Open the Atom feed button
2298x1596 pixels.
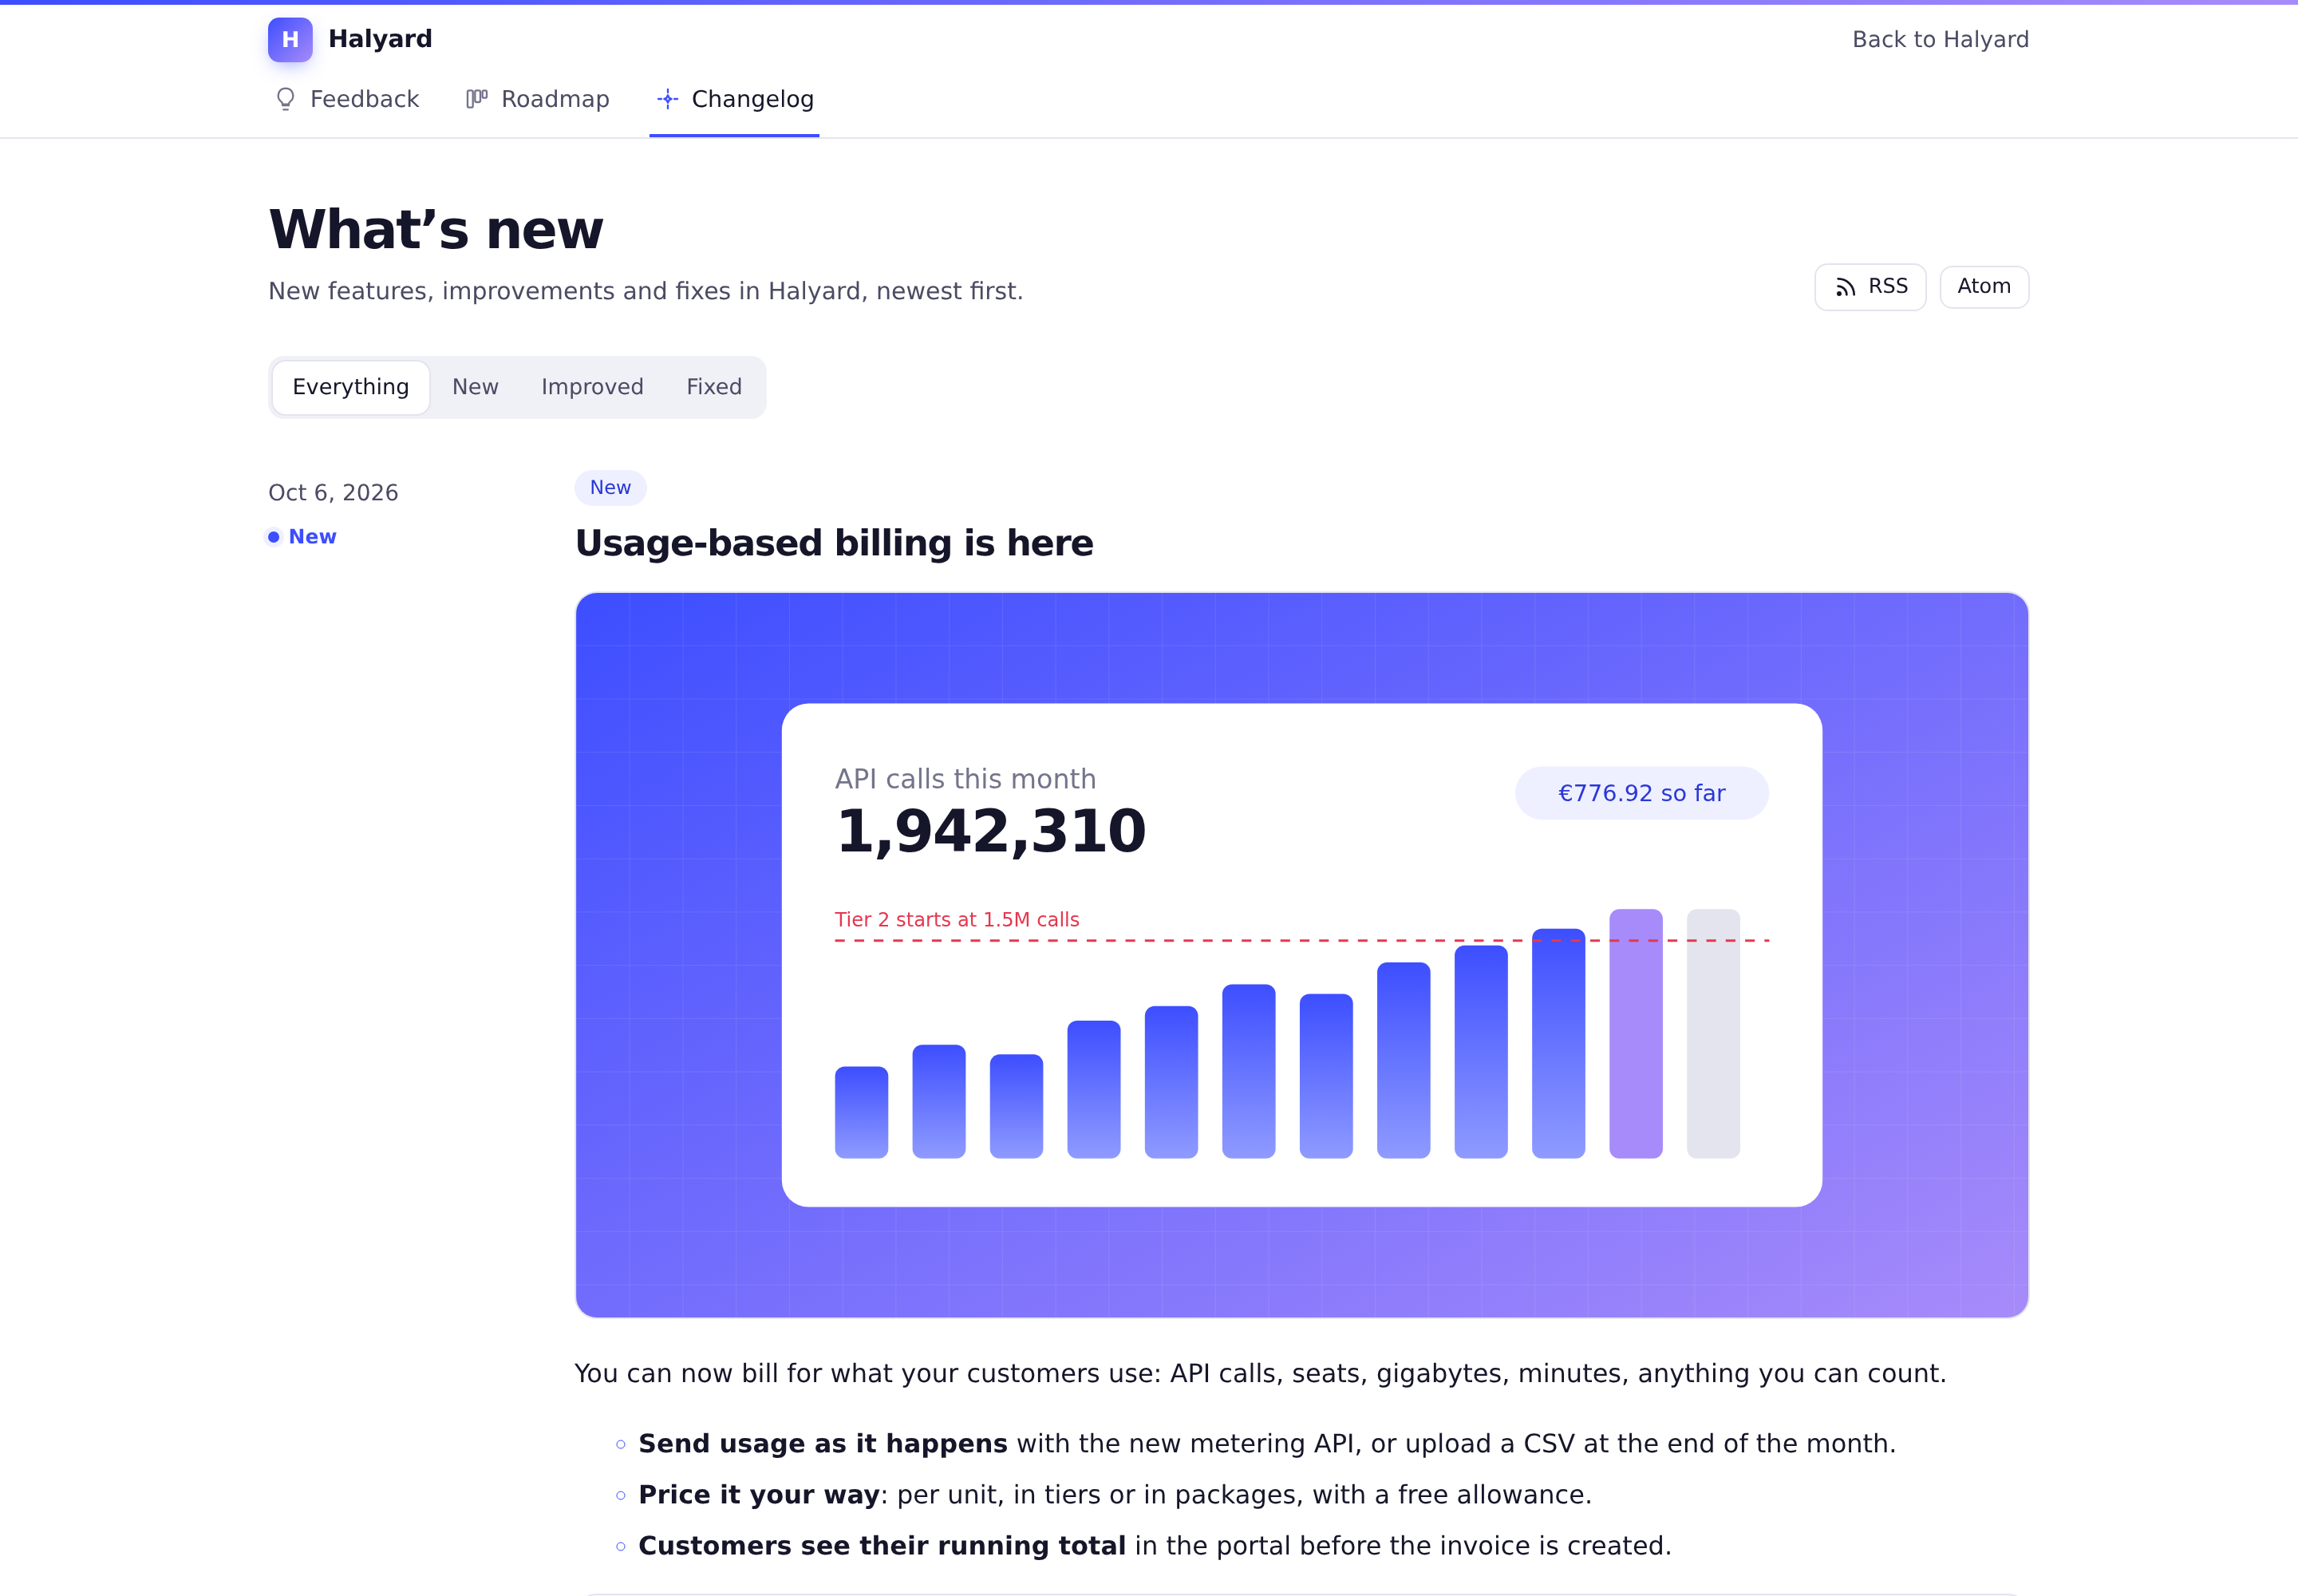[1984, 287]
